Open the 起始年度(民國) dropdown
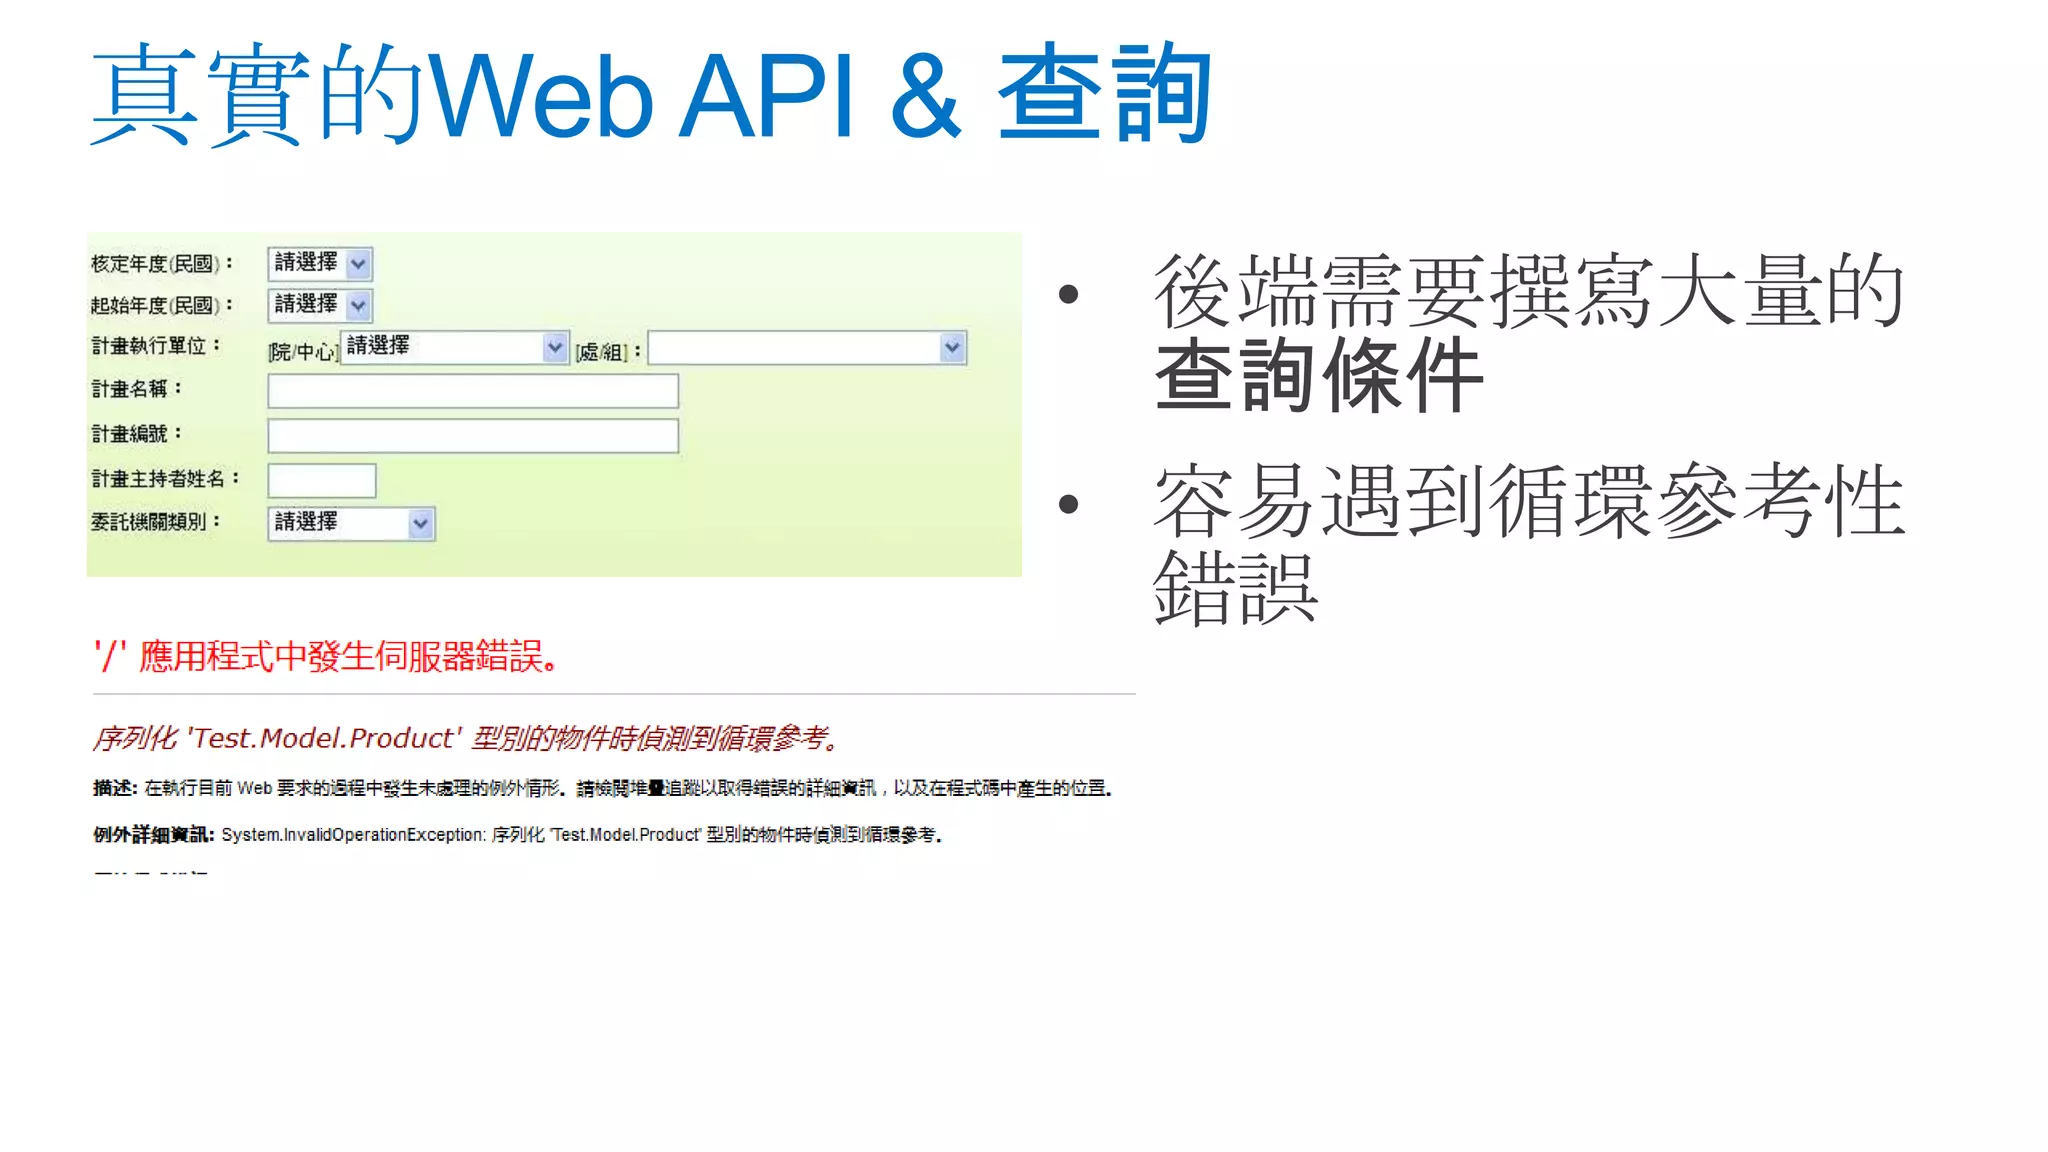Screen dimensions: 2048x1152 [x=320, y=304]
